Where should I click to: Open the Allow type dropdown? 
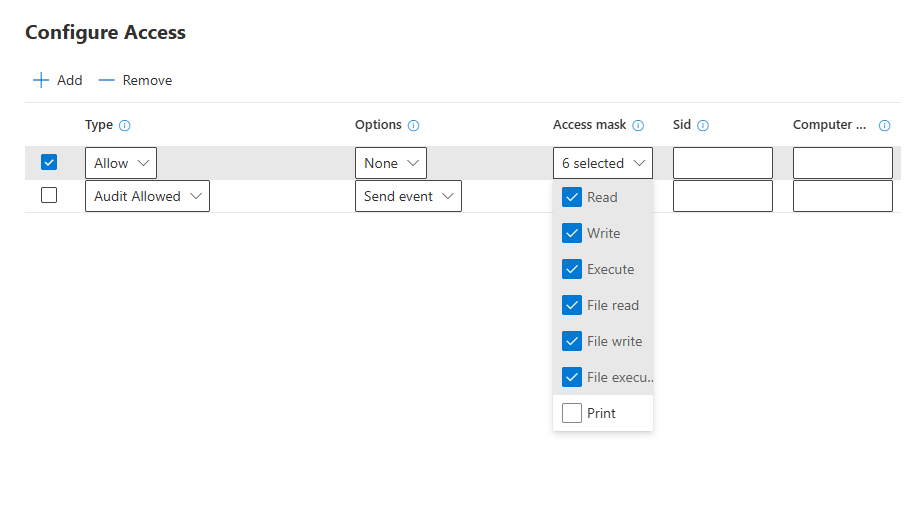(121, 163)
